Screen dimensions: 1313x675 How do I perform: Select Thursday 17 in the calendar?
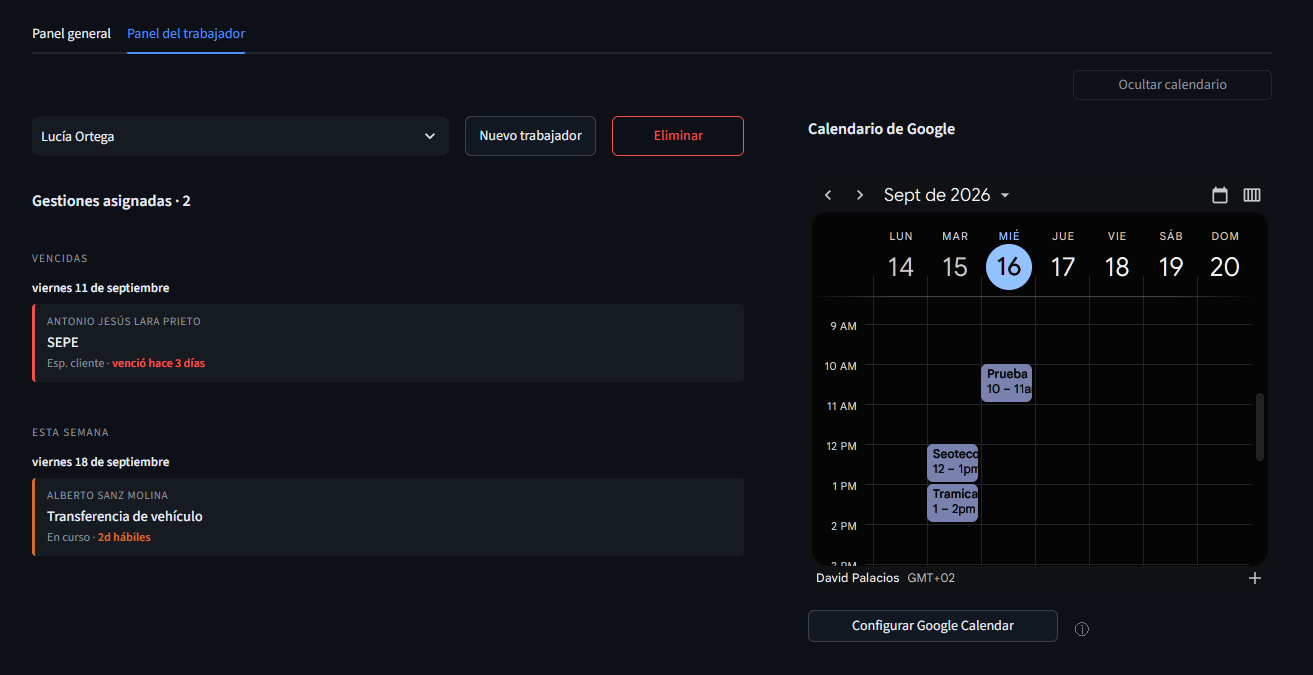coord(1063,267)
